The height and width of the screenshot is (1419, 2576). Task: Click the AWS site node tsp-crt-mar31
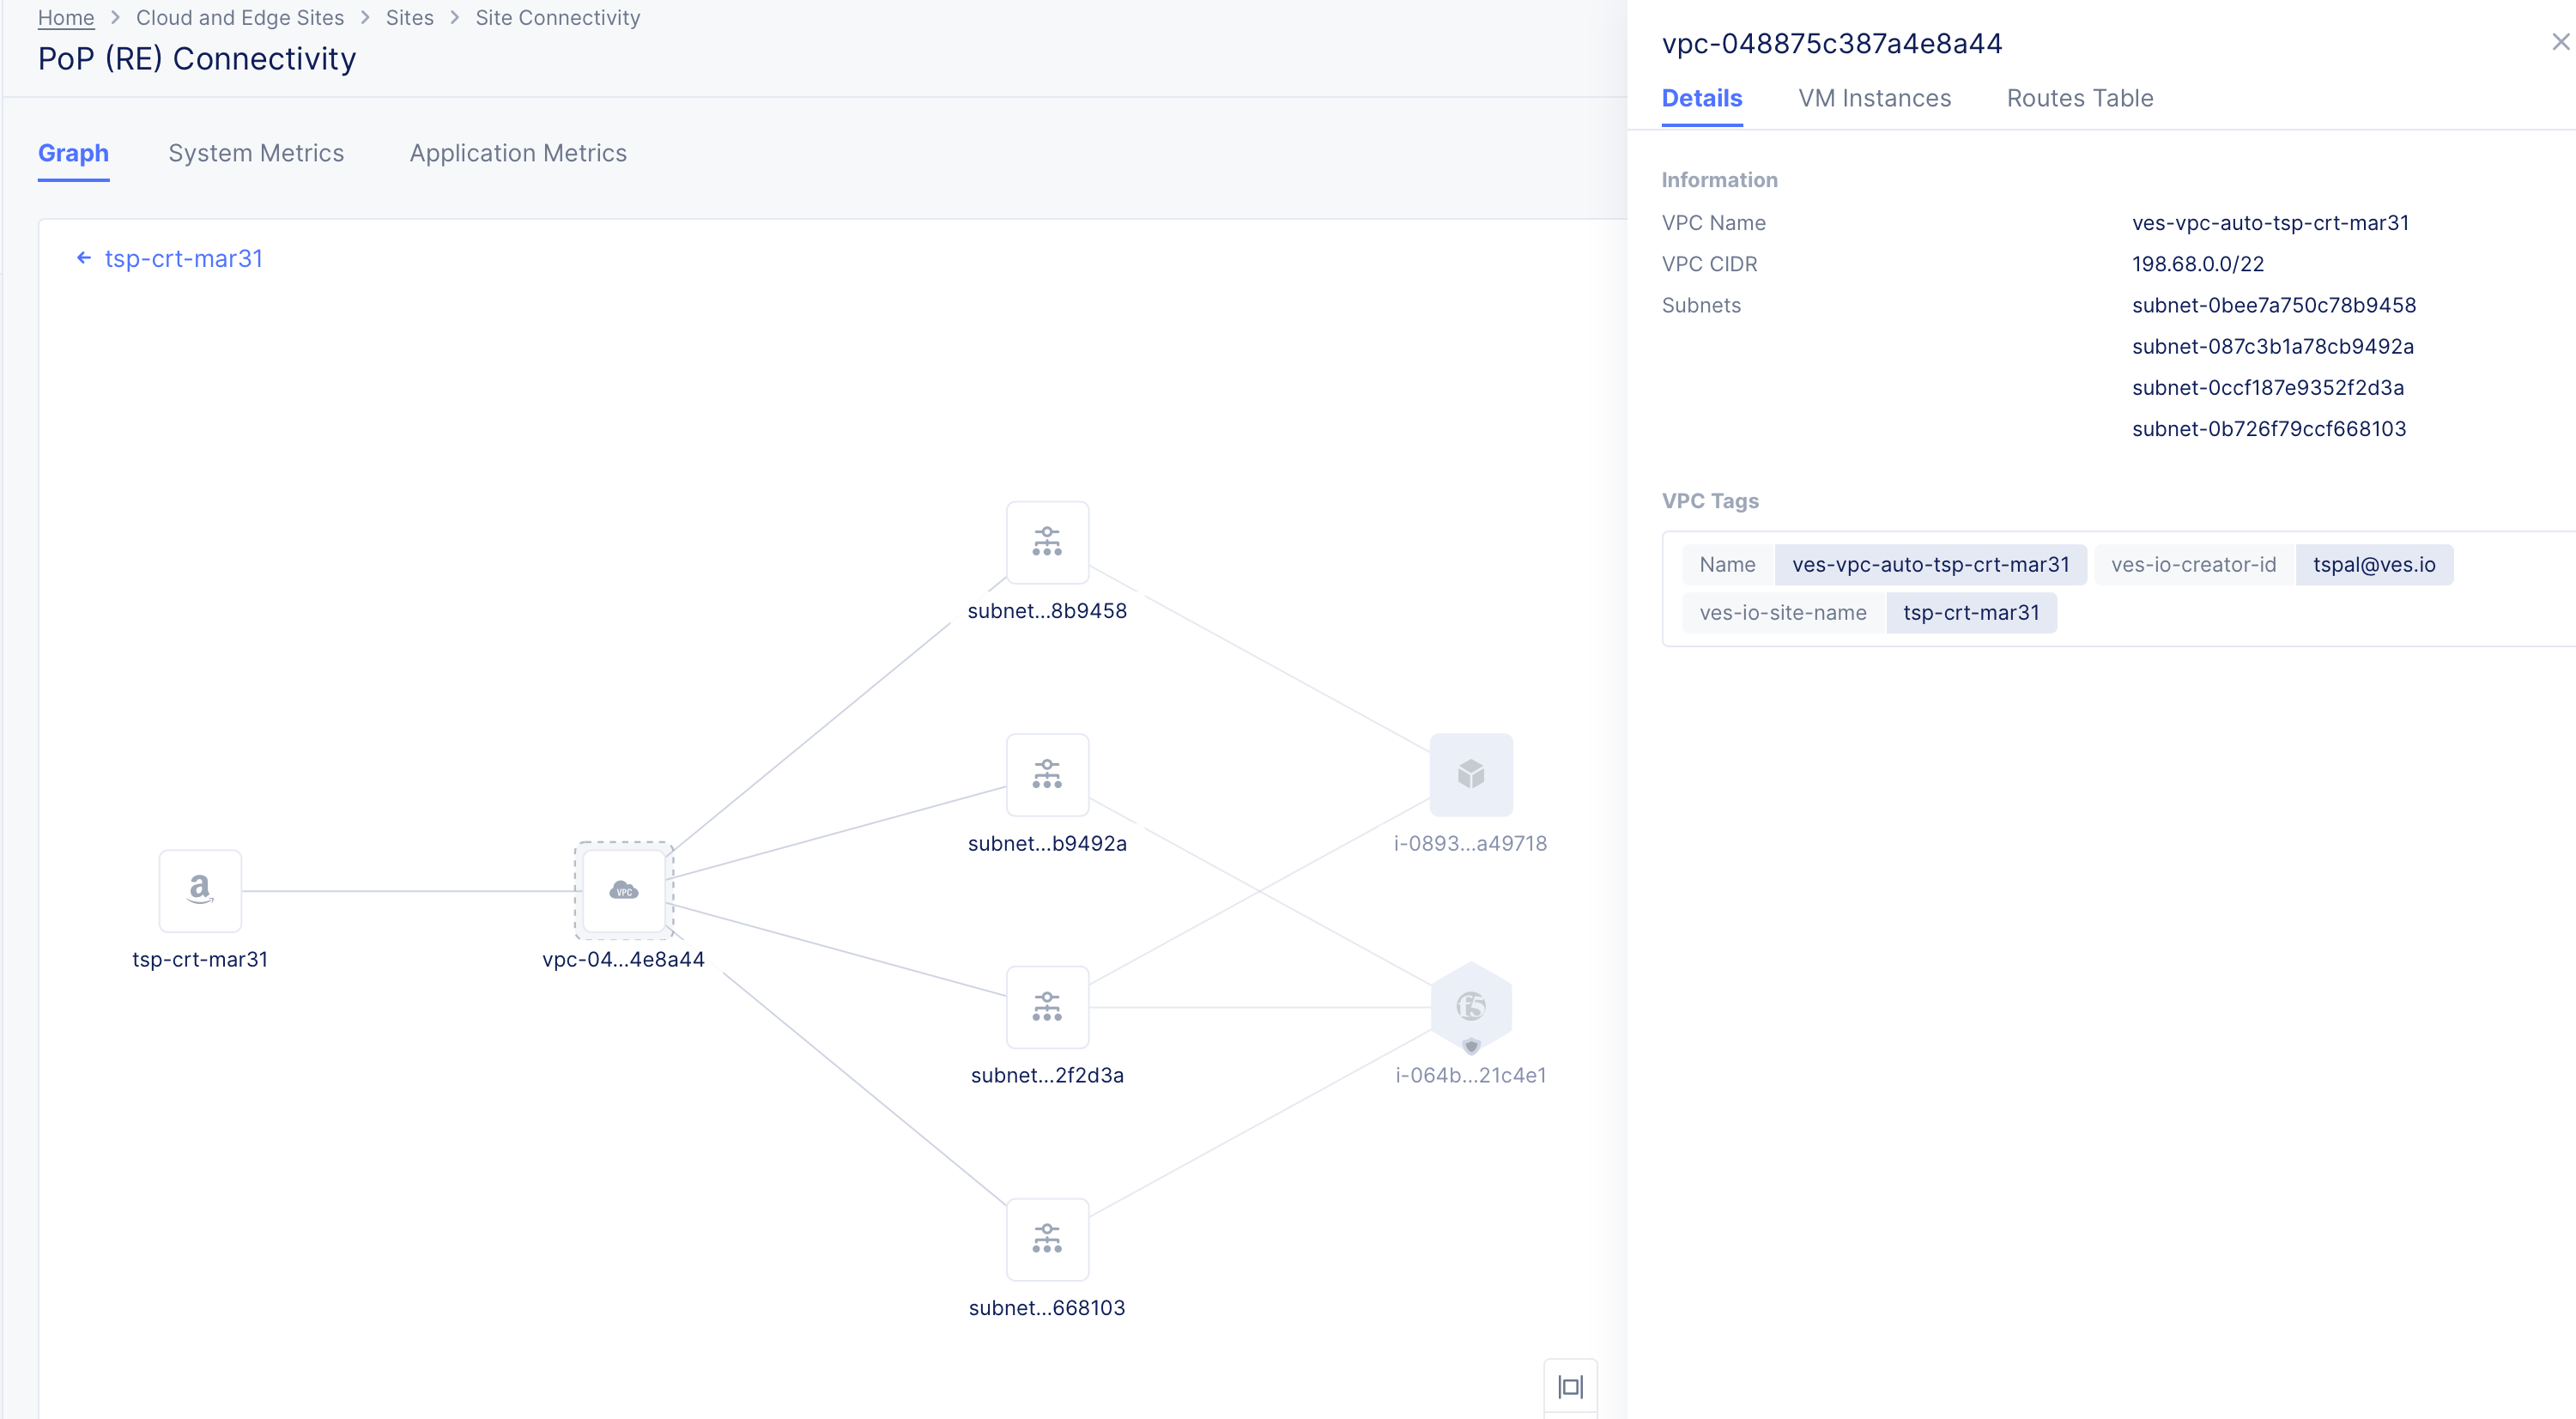pyautogui.click(x=200, y=890)
